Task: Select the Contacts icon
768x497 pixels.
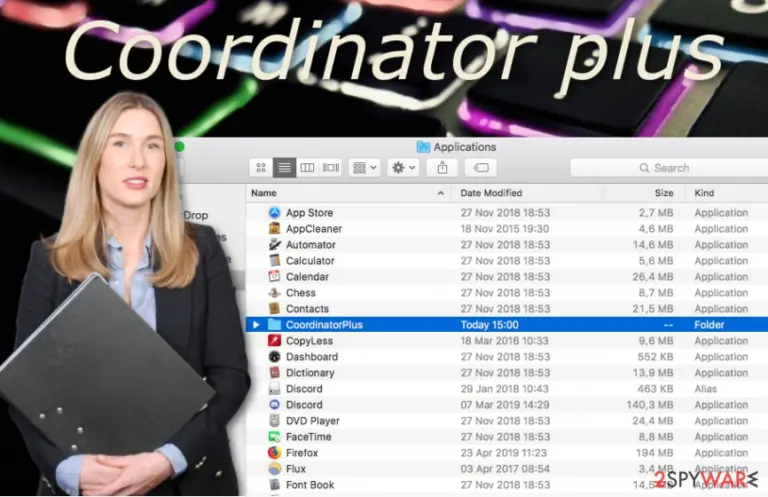Action: [x=274, y=308]
